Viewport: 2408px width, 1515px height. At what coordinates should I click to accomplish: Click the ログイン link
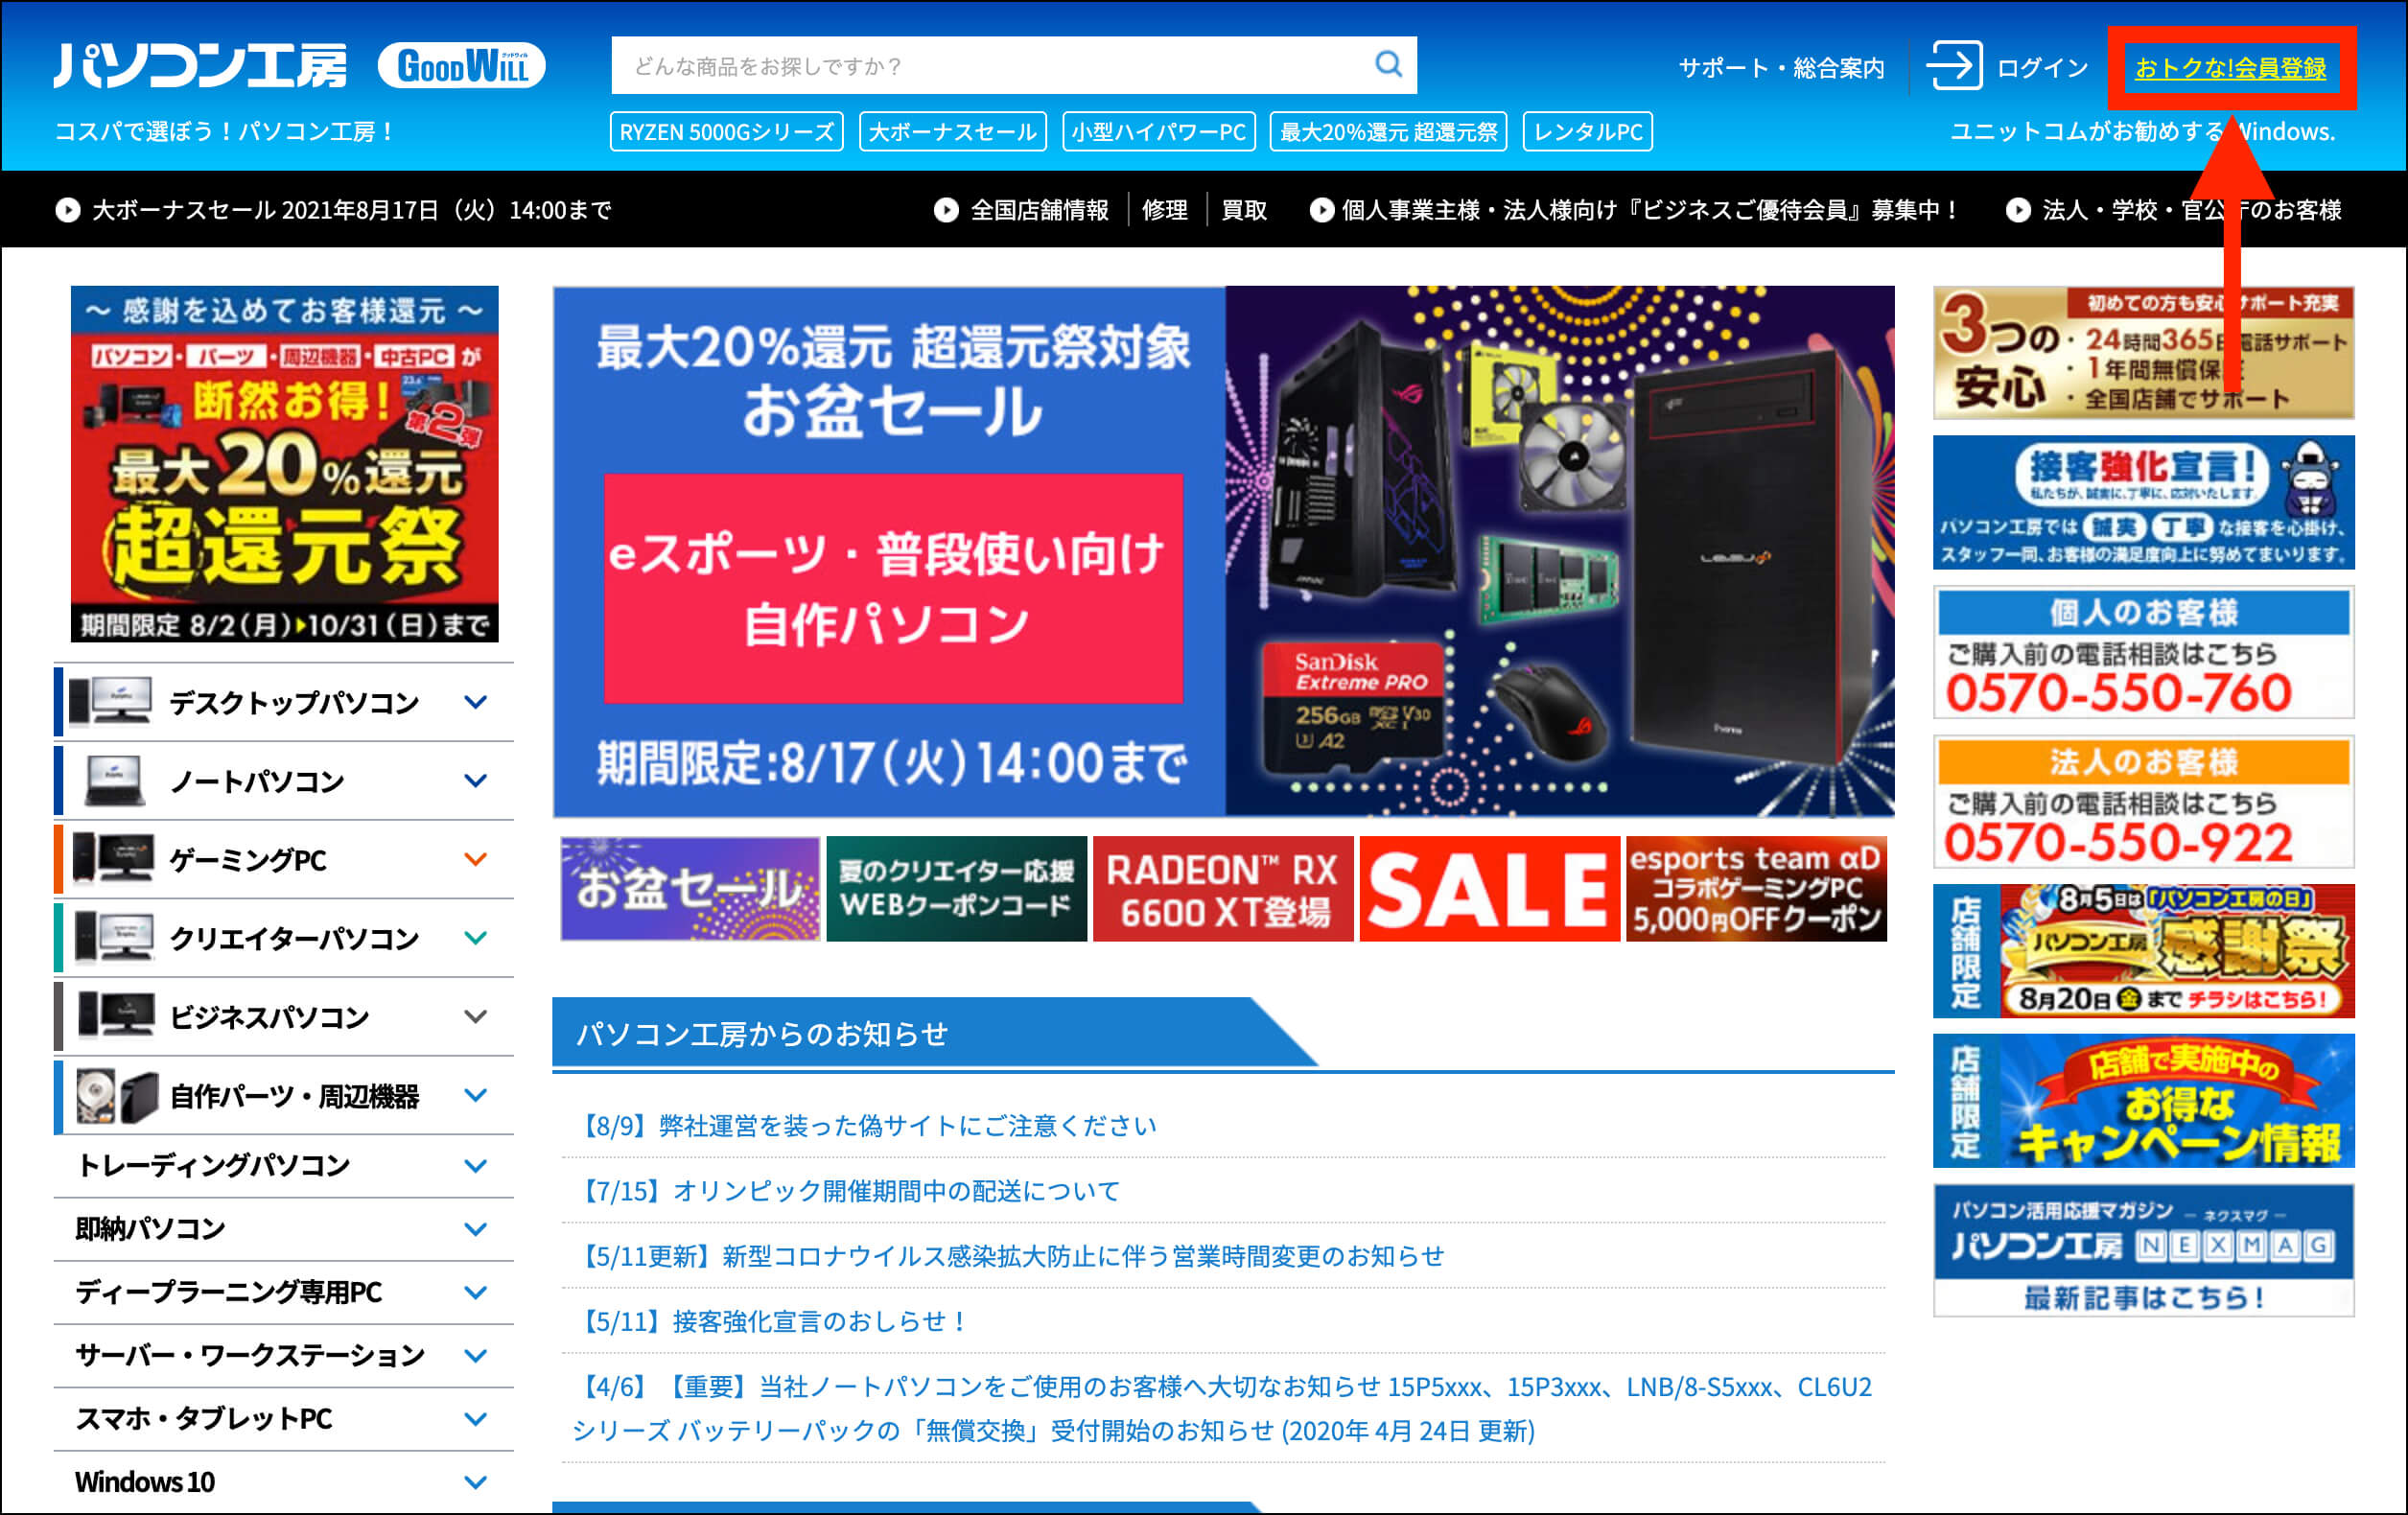tap(2042, 68)
